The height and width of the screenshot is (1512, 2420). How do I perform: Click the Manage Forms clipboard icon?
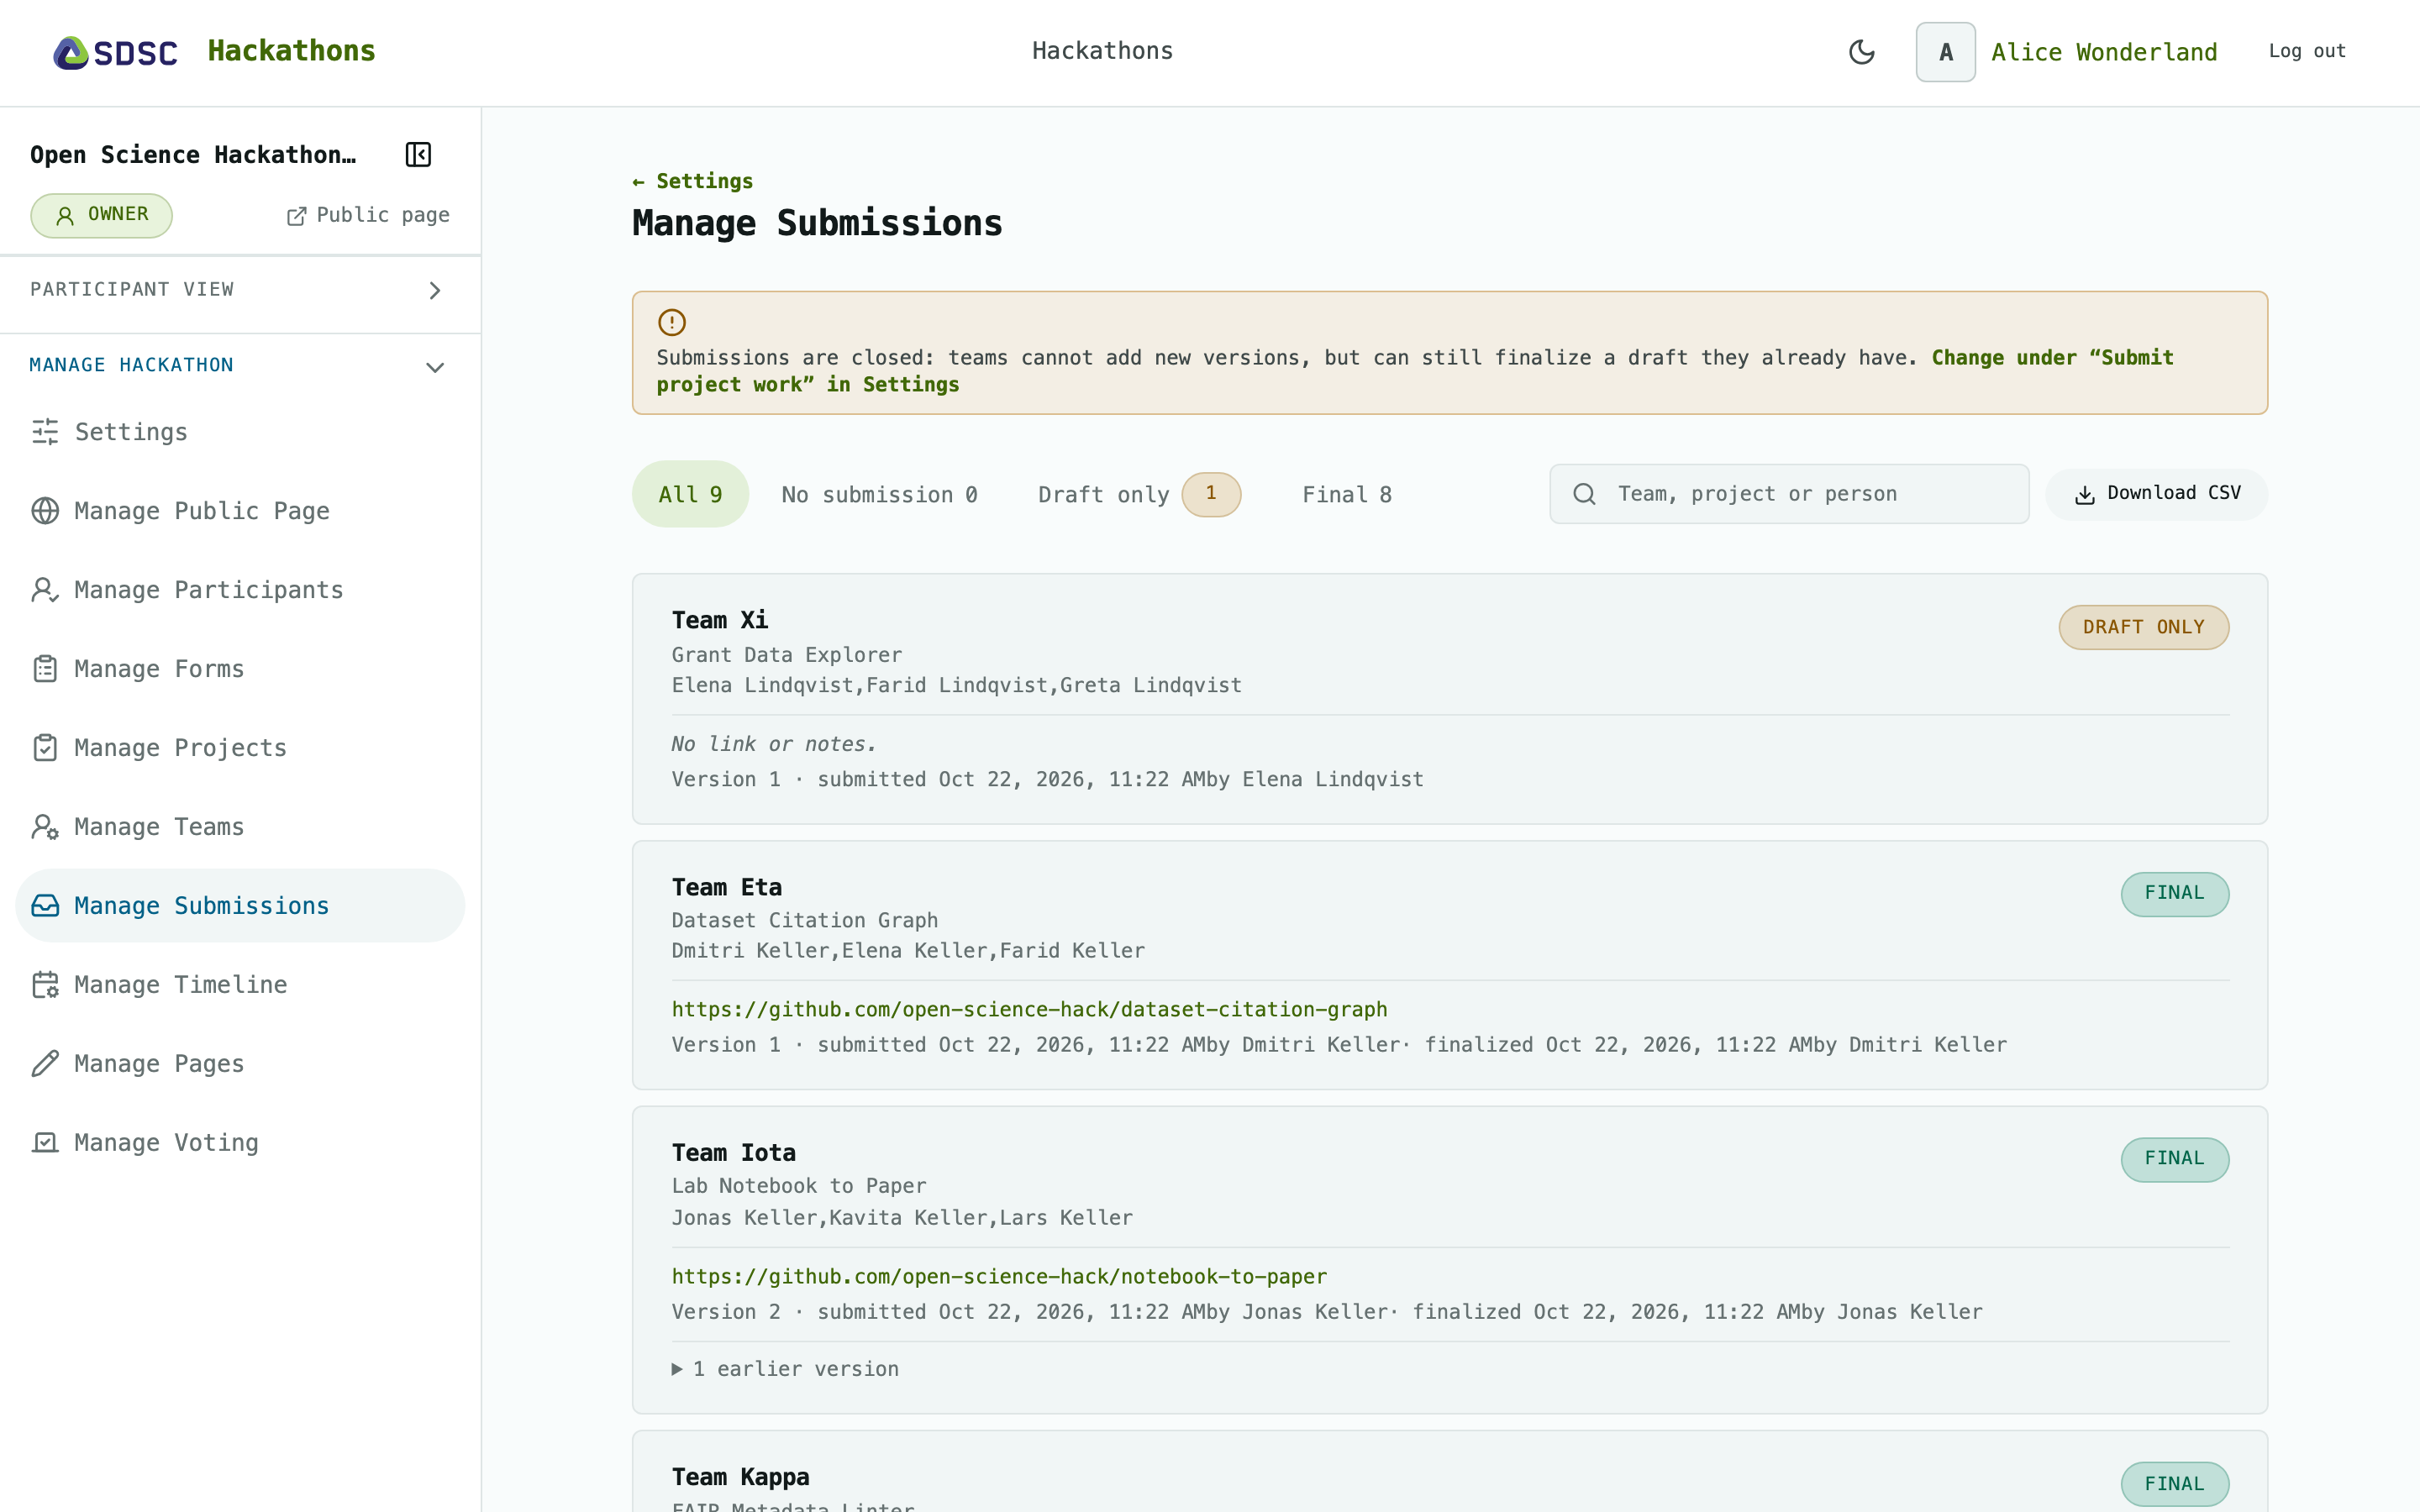tap(45, 669)
